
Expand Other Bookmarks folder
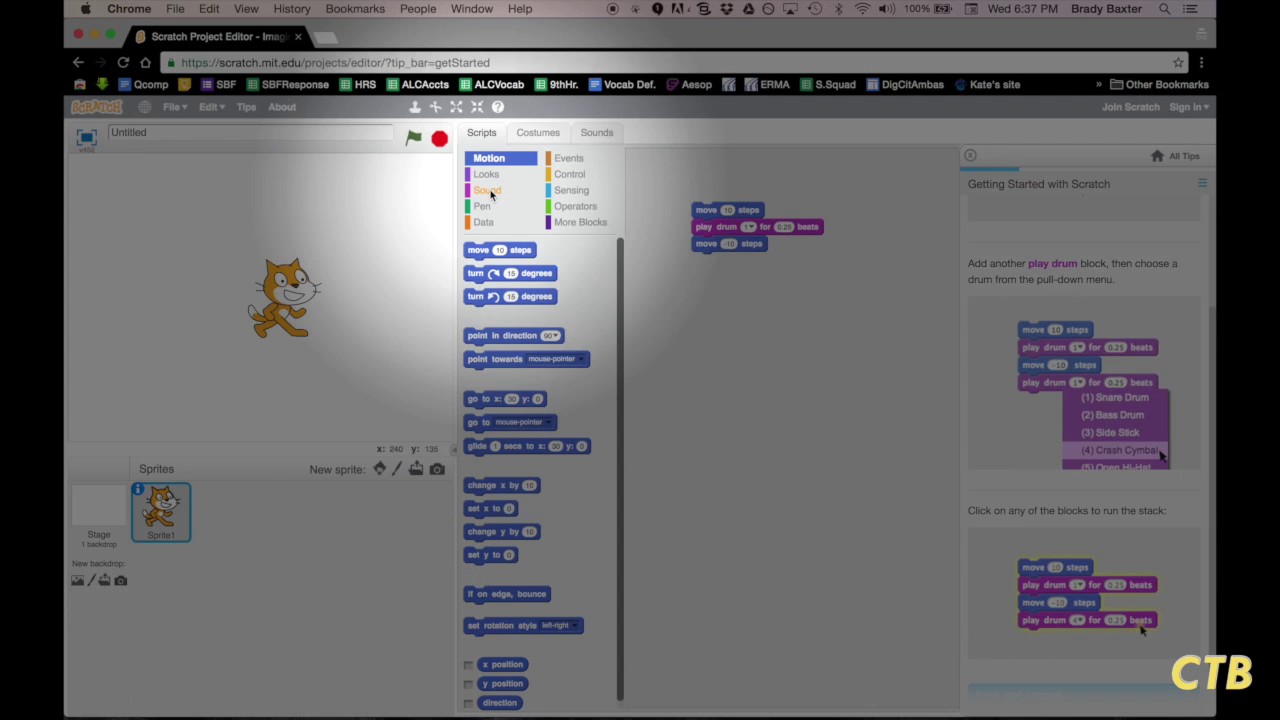point(1159,84)
